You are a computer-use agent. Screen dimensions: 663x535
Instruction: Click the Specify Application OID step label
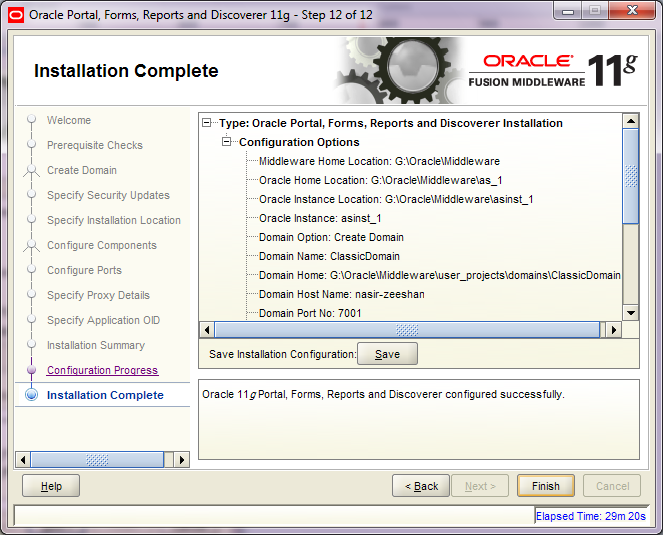(104, 320)
